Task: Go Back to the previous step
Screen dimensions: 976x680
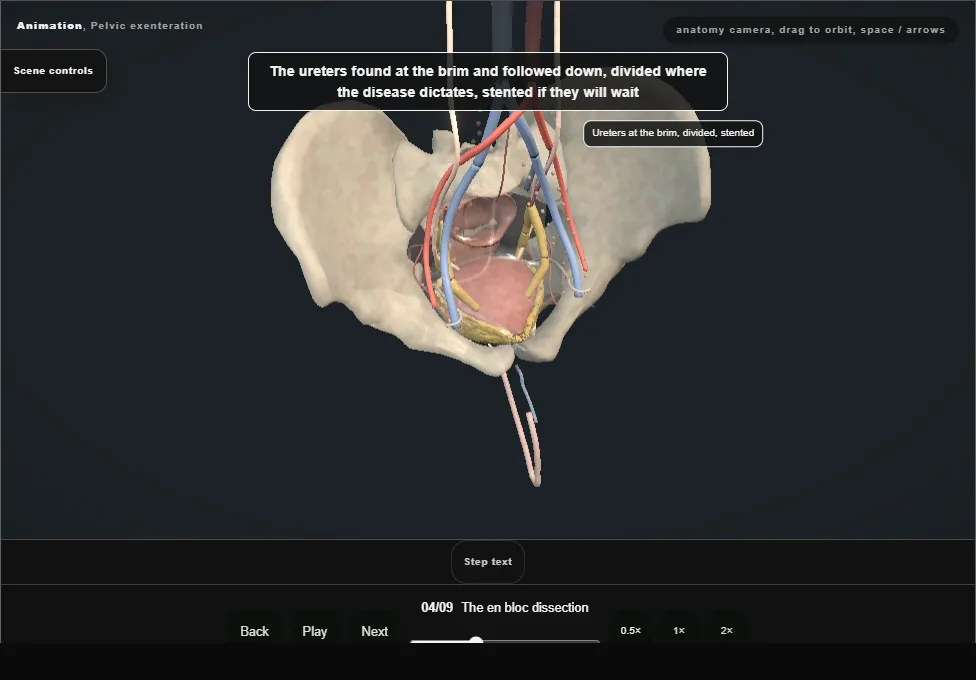Action: (x=255, y=631)
